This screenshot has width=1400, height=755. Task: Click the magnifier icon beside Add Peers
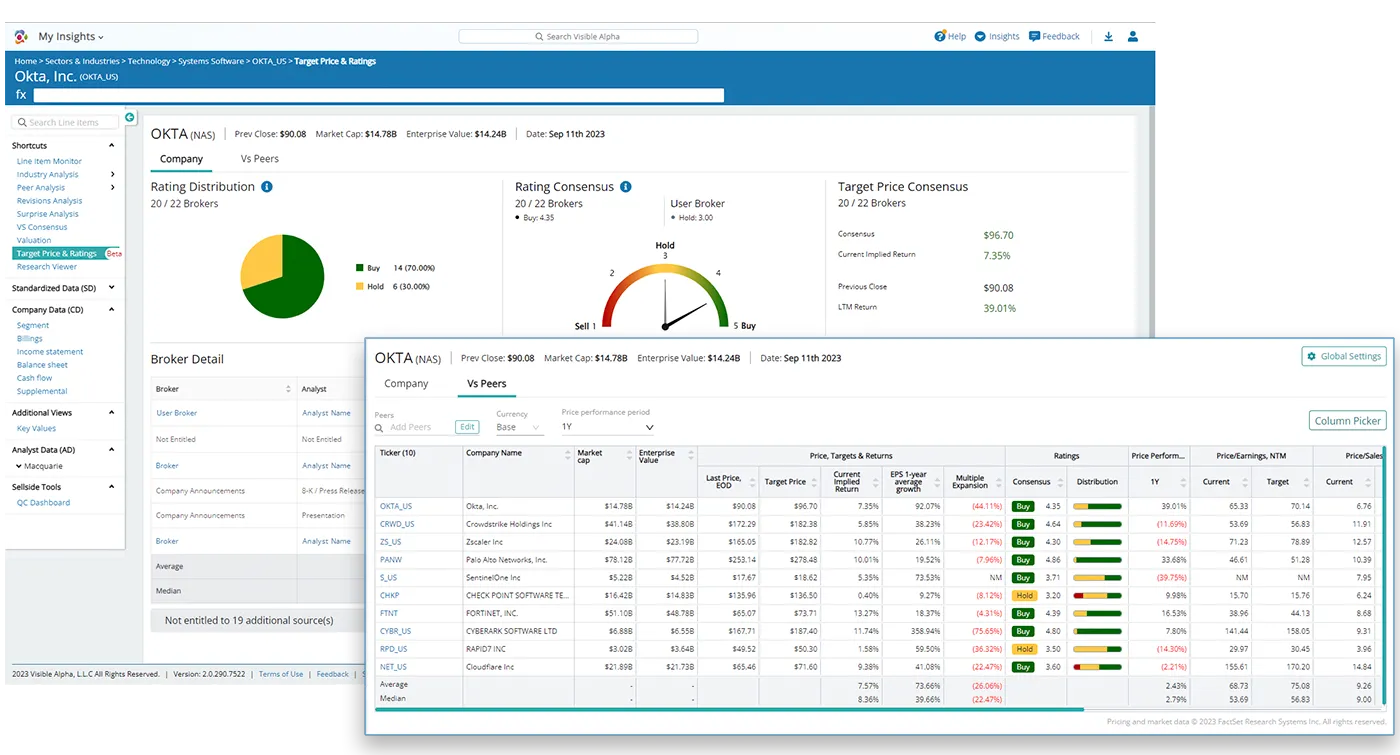[x=380, y=428]
